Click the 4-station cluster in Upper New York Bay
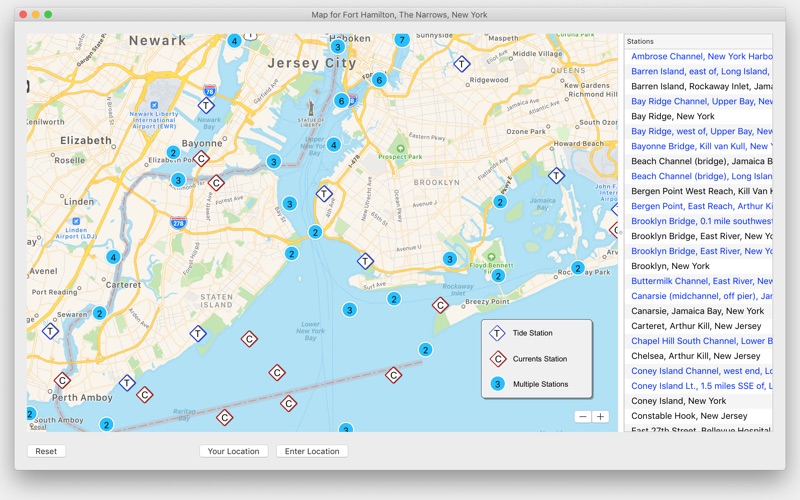The height and width of the screenshot is (500, 800). (334, 145)
